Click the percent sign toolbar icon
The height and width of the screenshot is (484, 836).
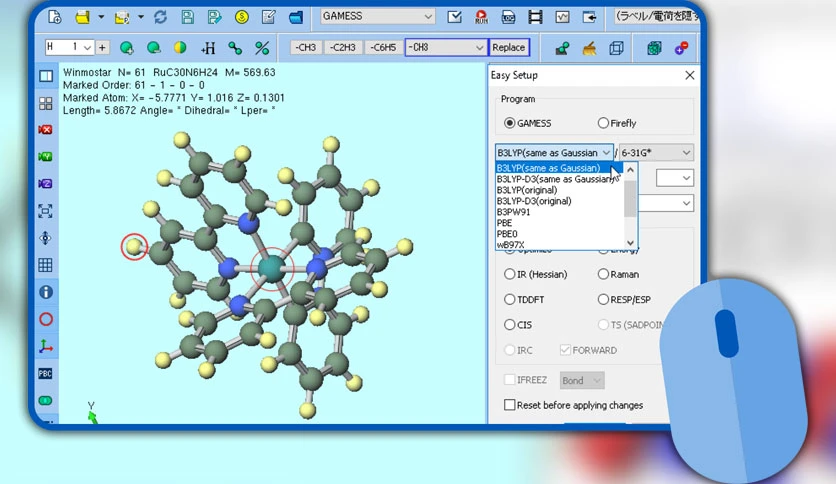262,48
